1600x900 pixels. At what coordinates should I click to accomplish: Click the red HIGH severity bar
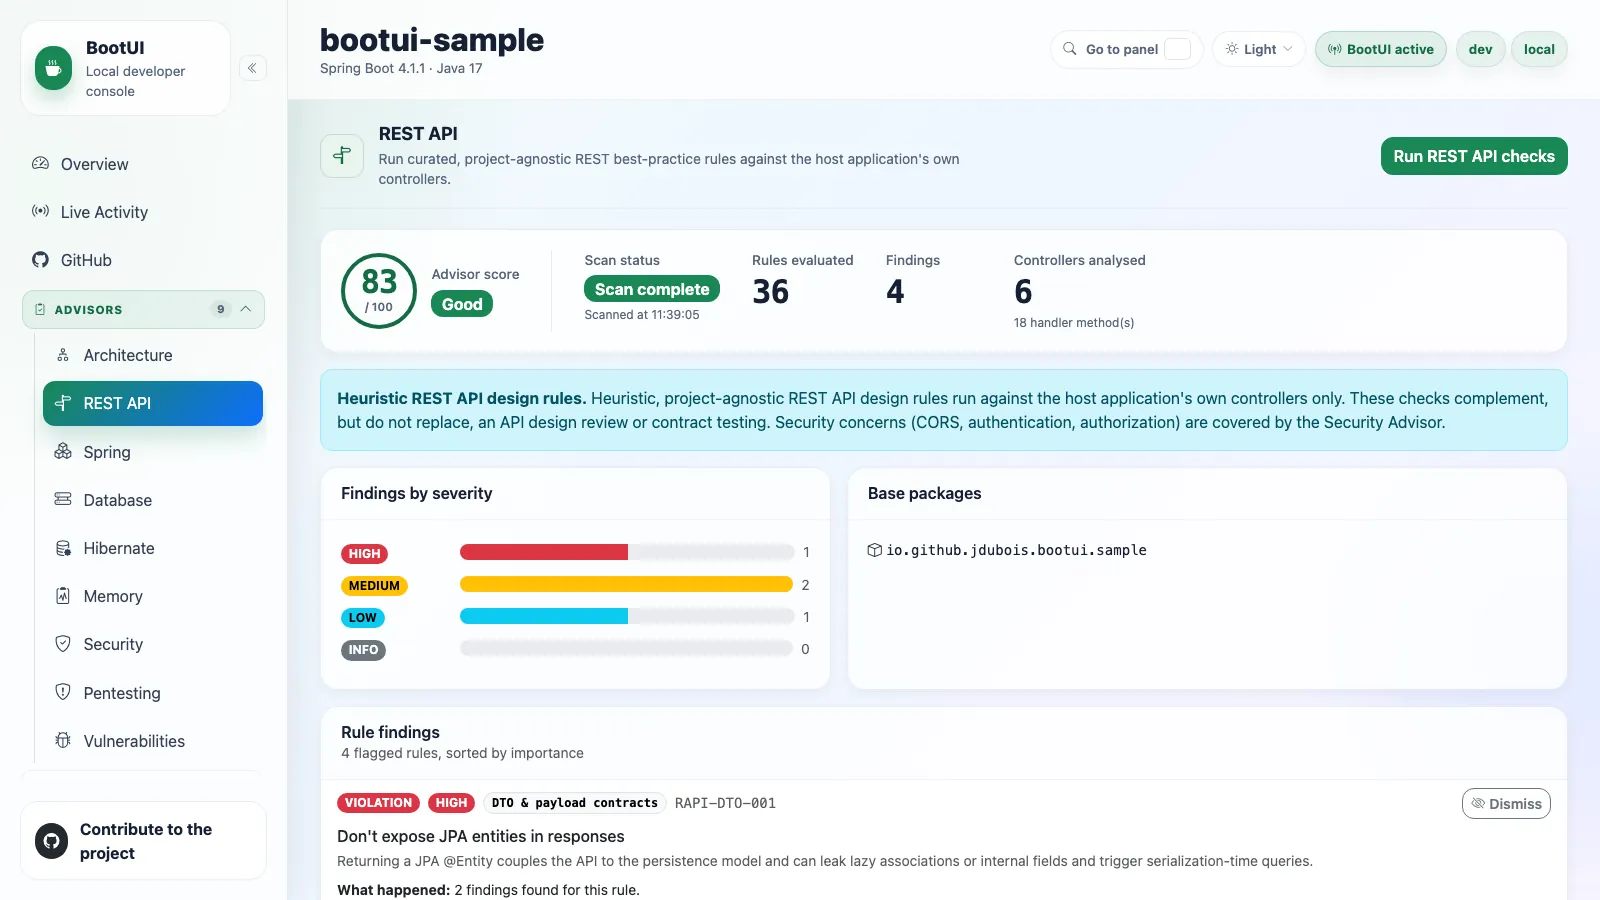[544, 552]
